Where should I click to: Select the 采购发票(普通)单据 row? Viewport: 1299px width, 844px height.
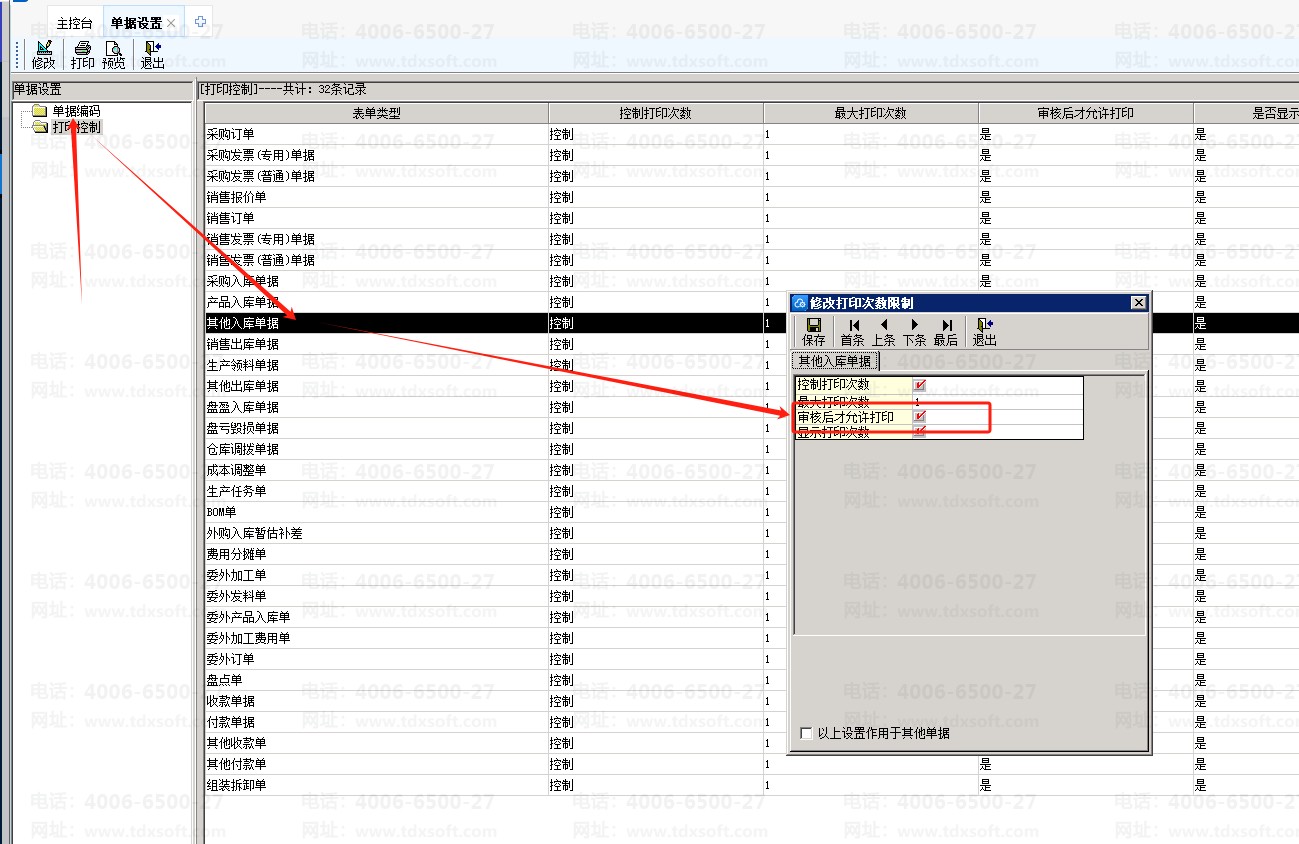pos(752,176)
